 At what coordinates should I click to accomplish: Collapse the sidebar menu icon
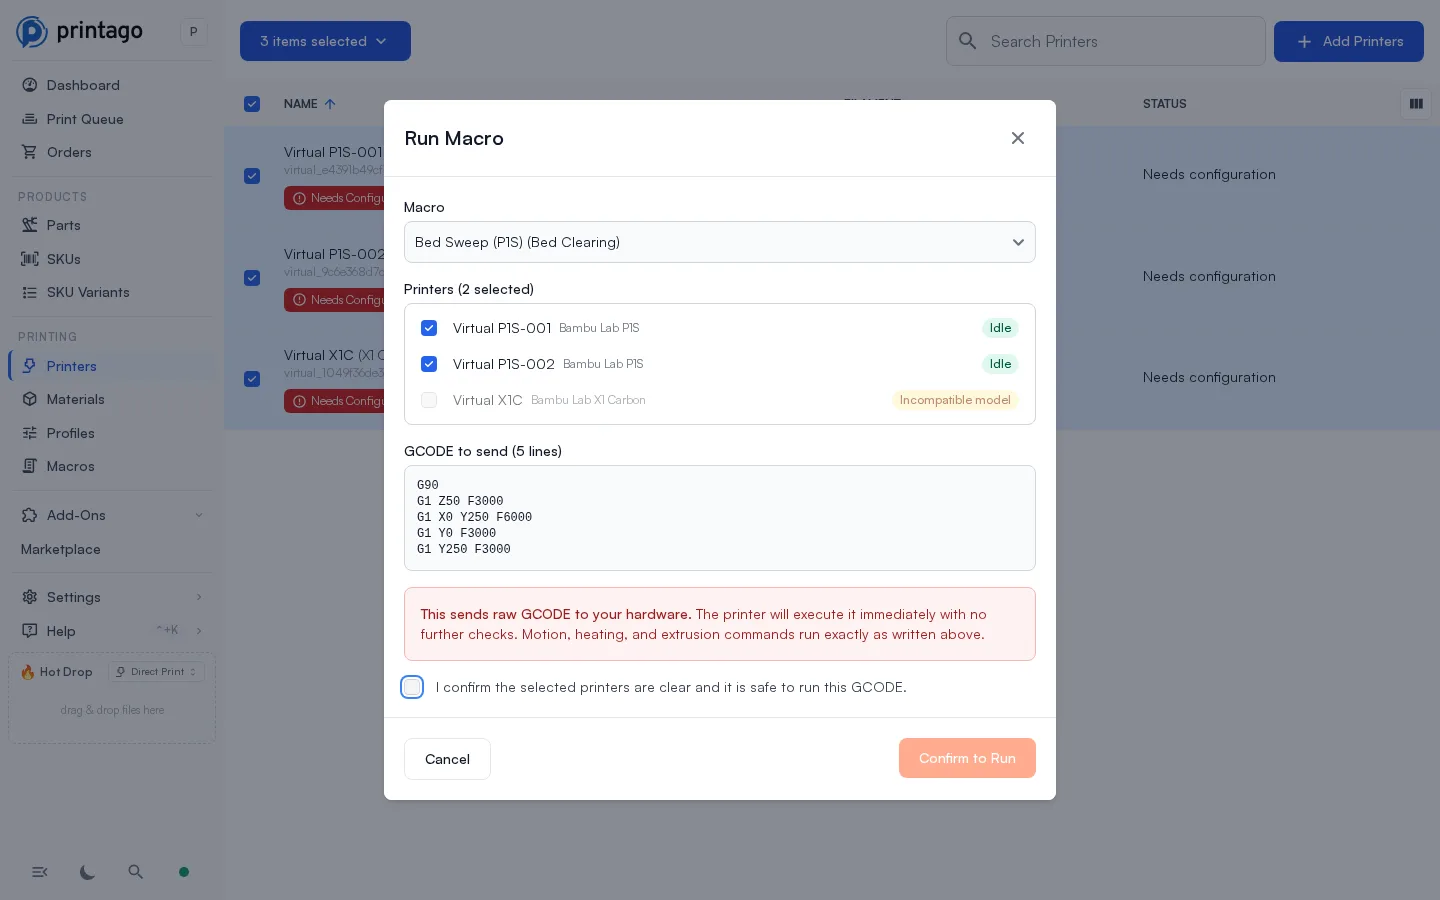(40, 872)
